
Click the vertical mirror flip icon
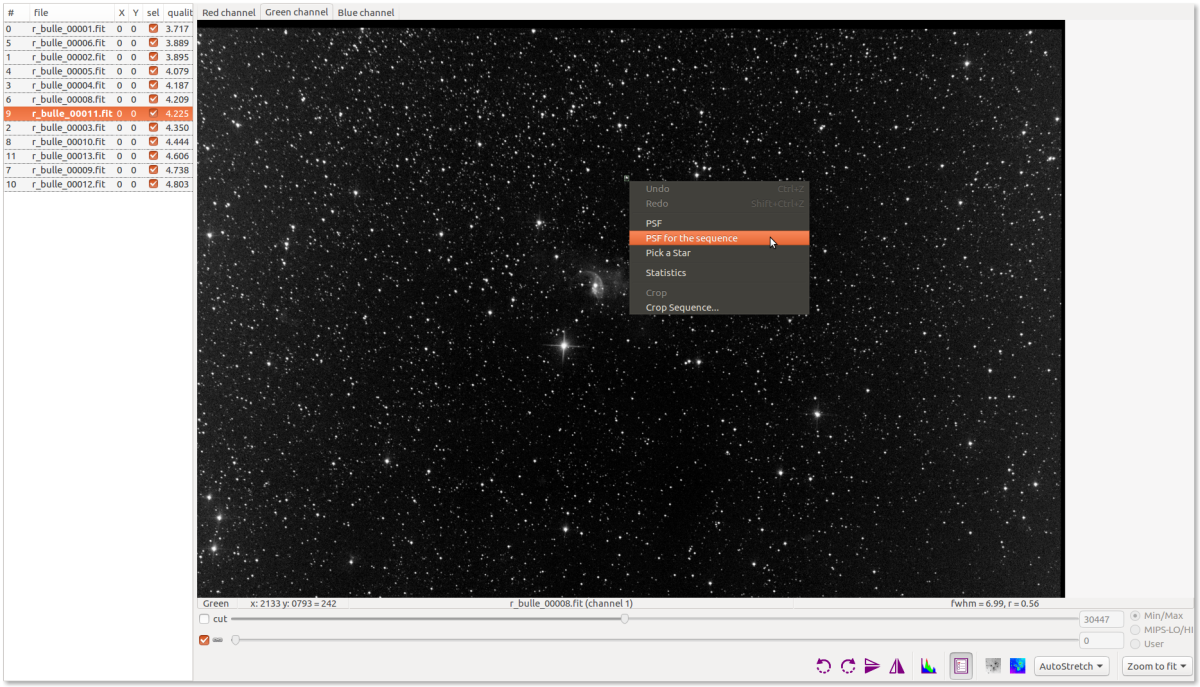(872, 666)
